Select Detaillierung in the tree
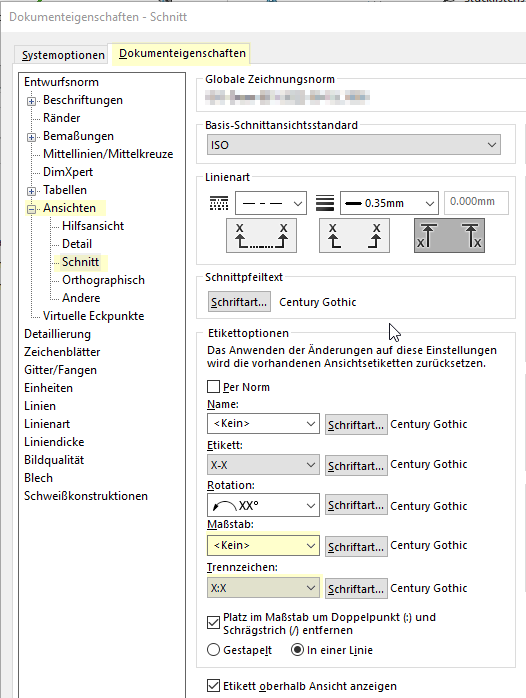Image resolution: width=526 pixels, height=698 pixels. (x=57, y=334)
